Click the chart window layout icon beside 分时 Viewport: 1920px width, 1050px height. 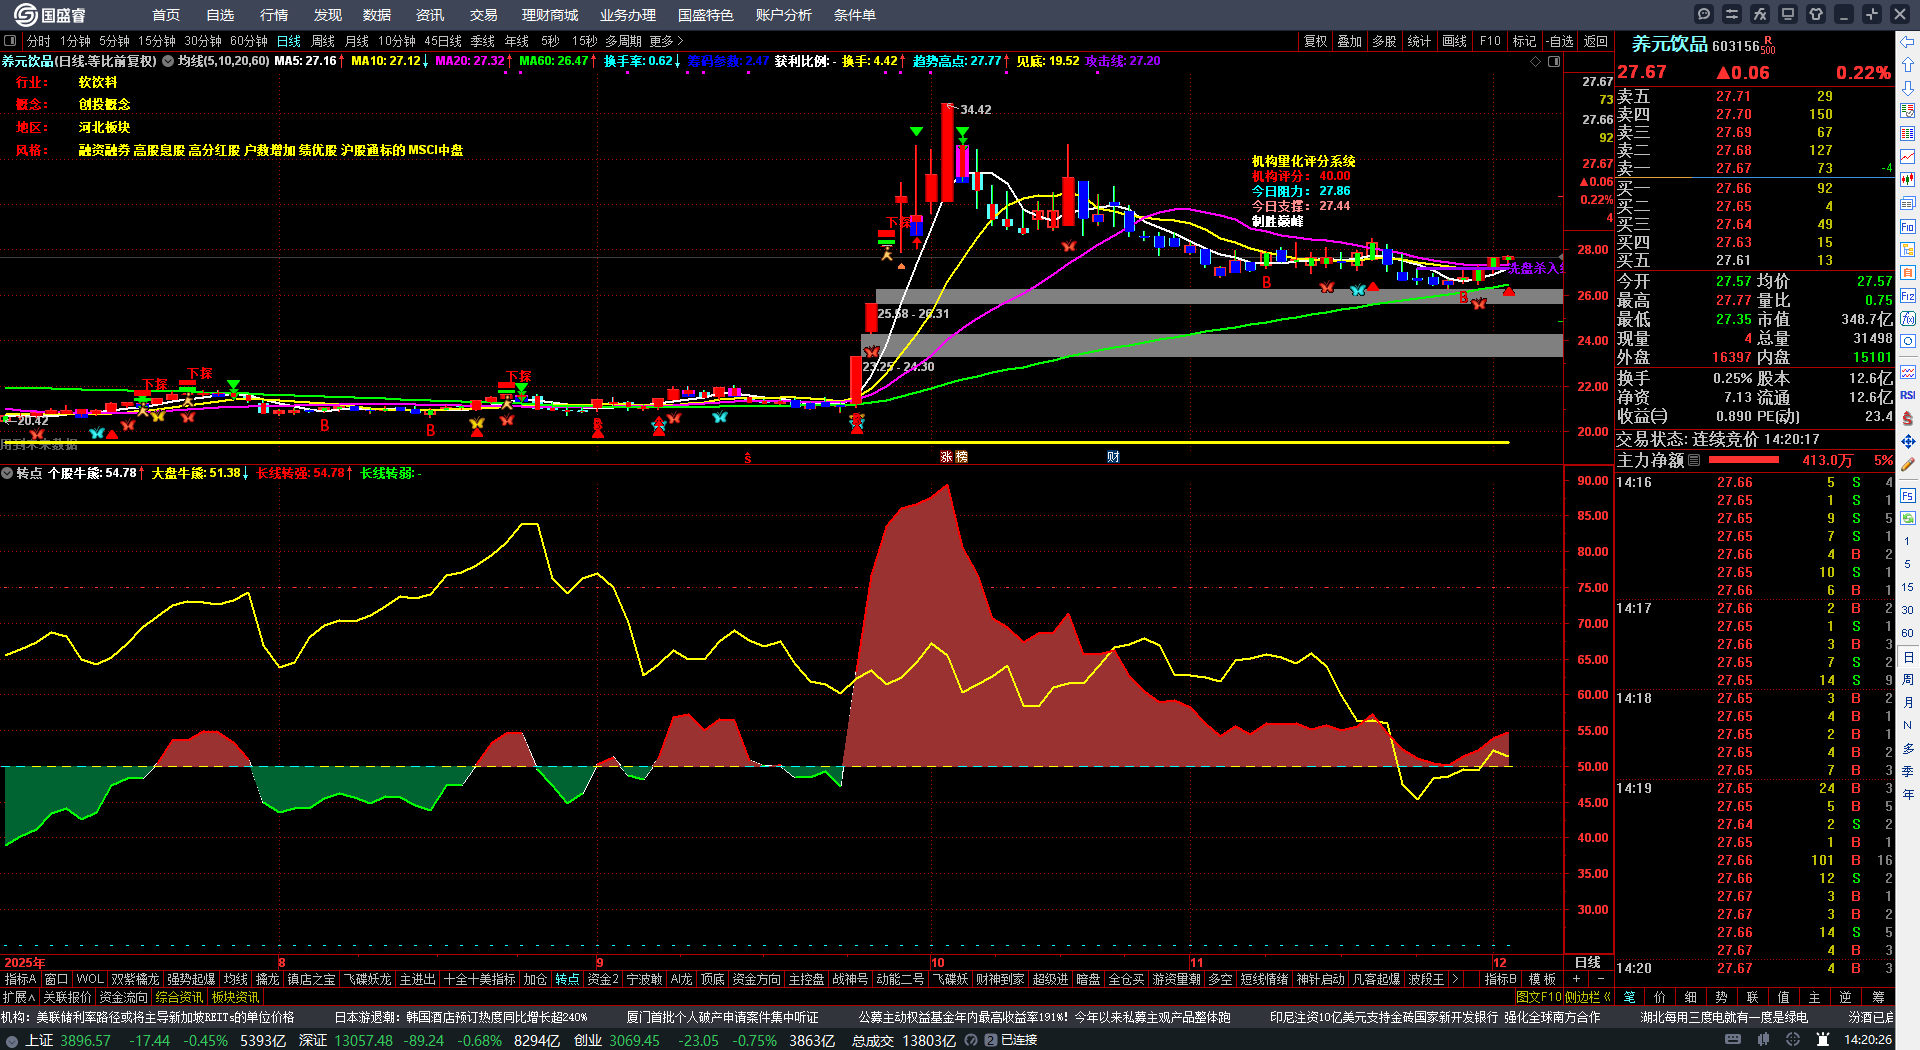pos(10,41)
